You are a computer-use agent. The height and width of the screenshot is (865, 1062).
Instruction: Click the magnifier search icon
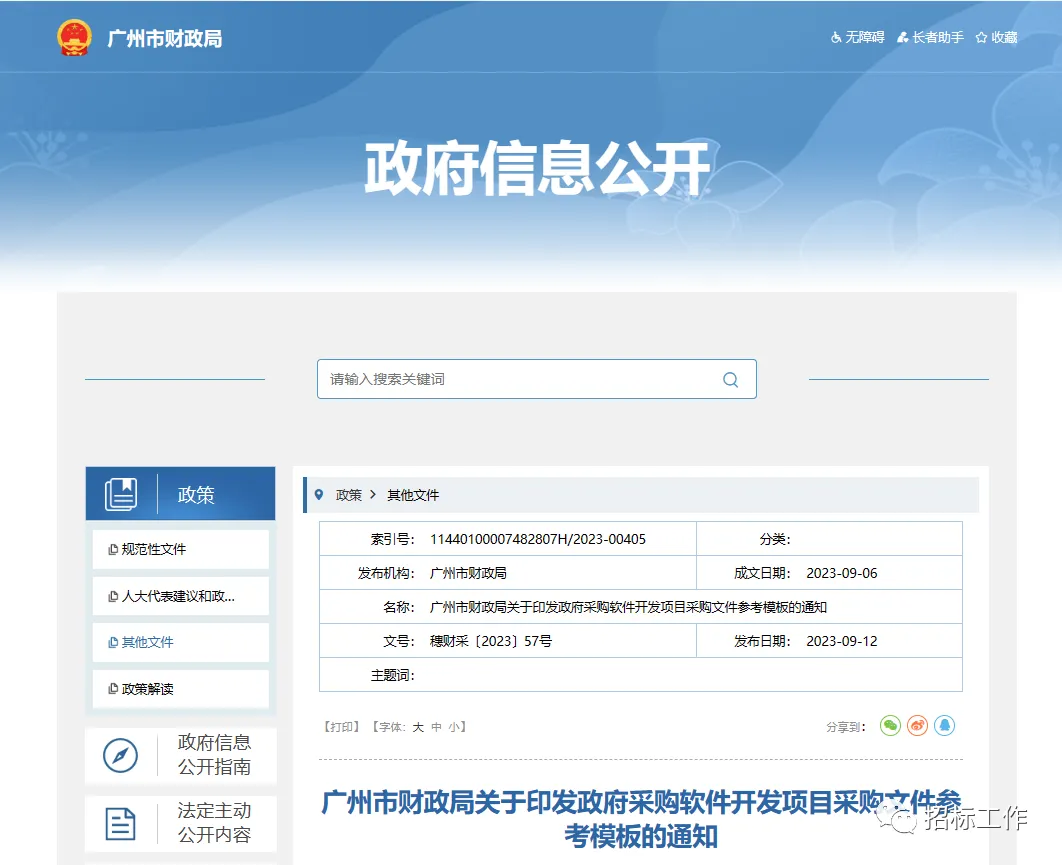click(x=730, y=380)
